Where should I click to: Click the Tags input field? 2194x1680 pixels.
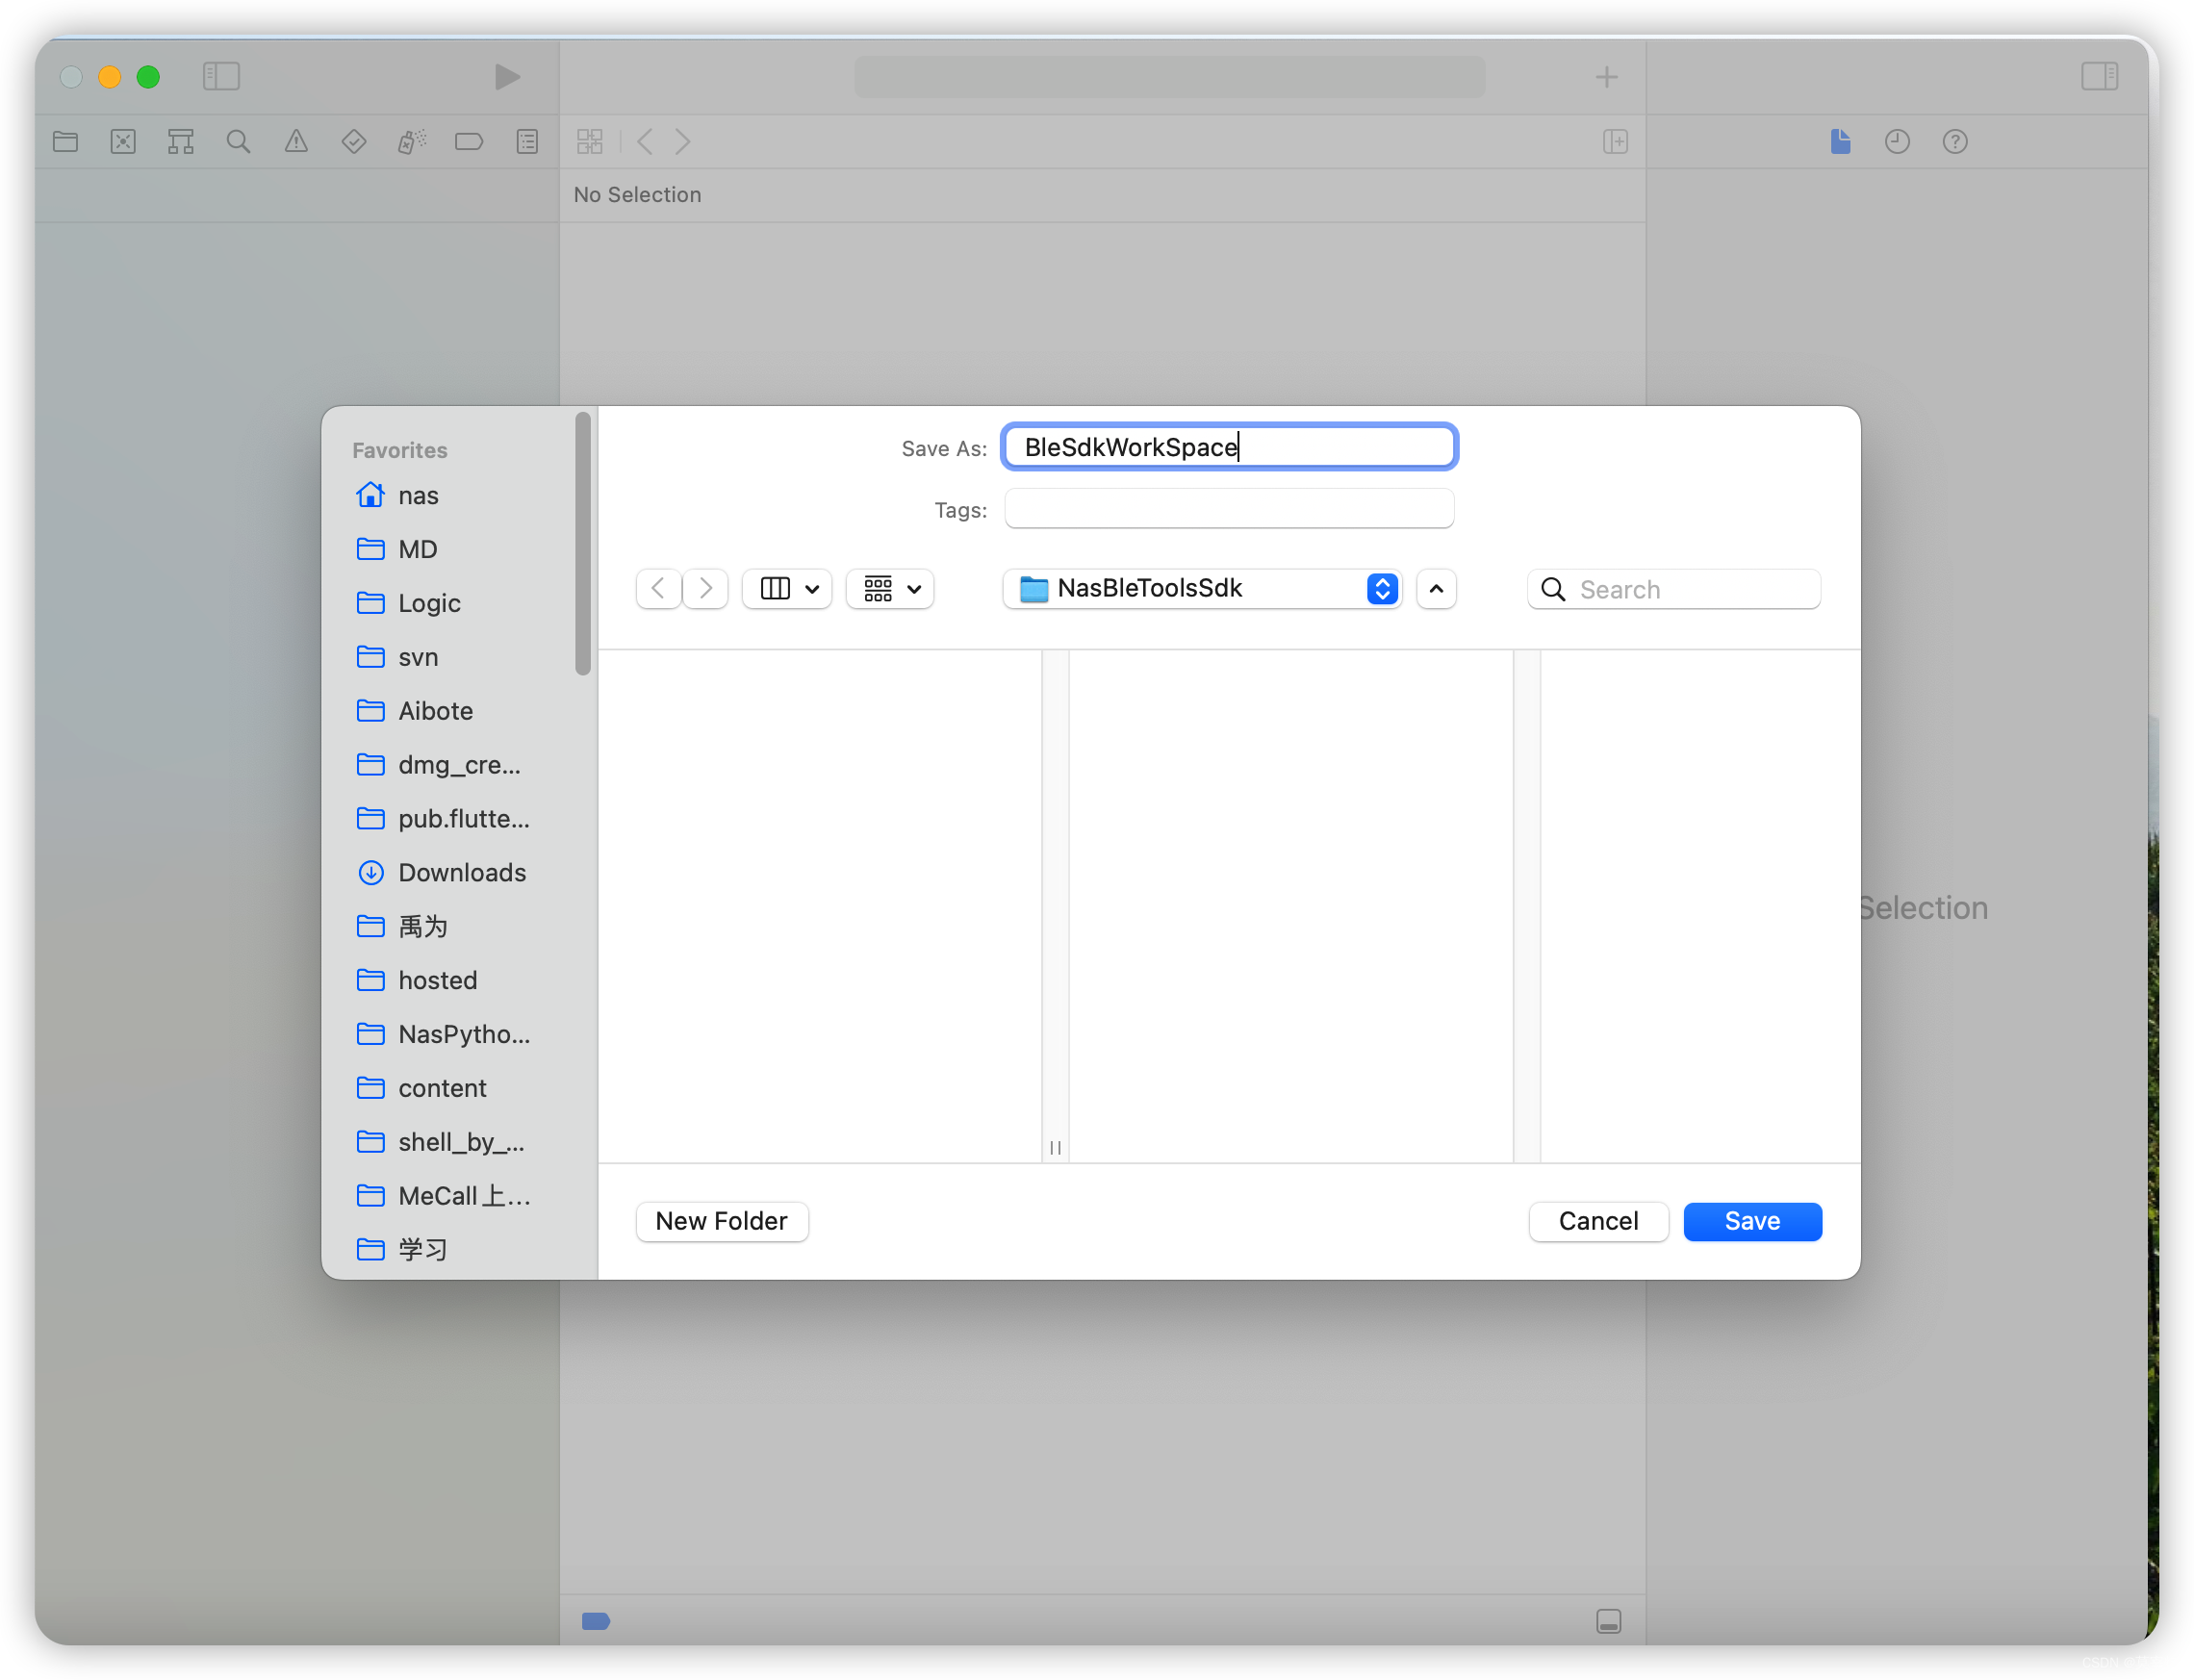[x=1229, y=509]
